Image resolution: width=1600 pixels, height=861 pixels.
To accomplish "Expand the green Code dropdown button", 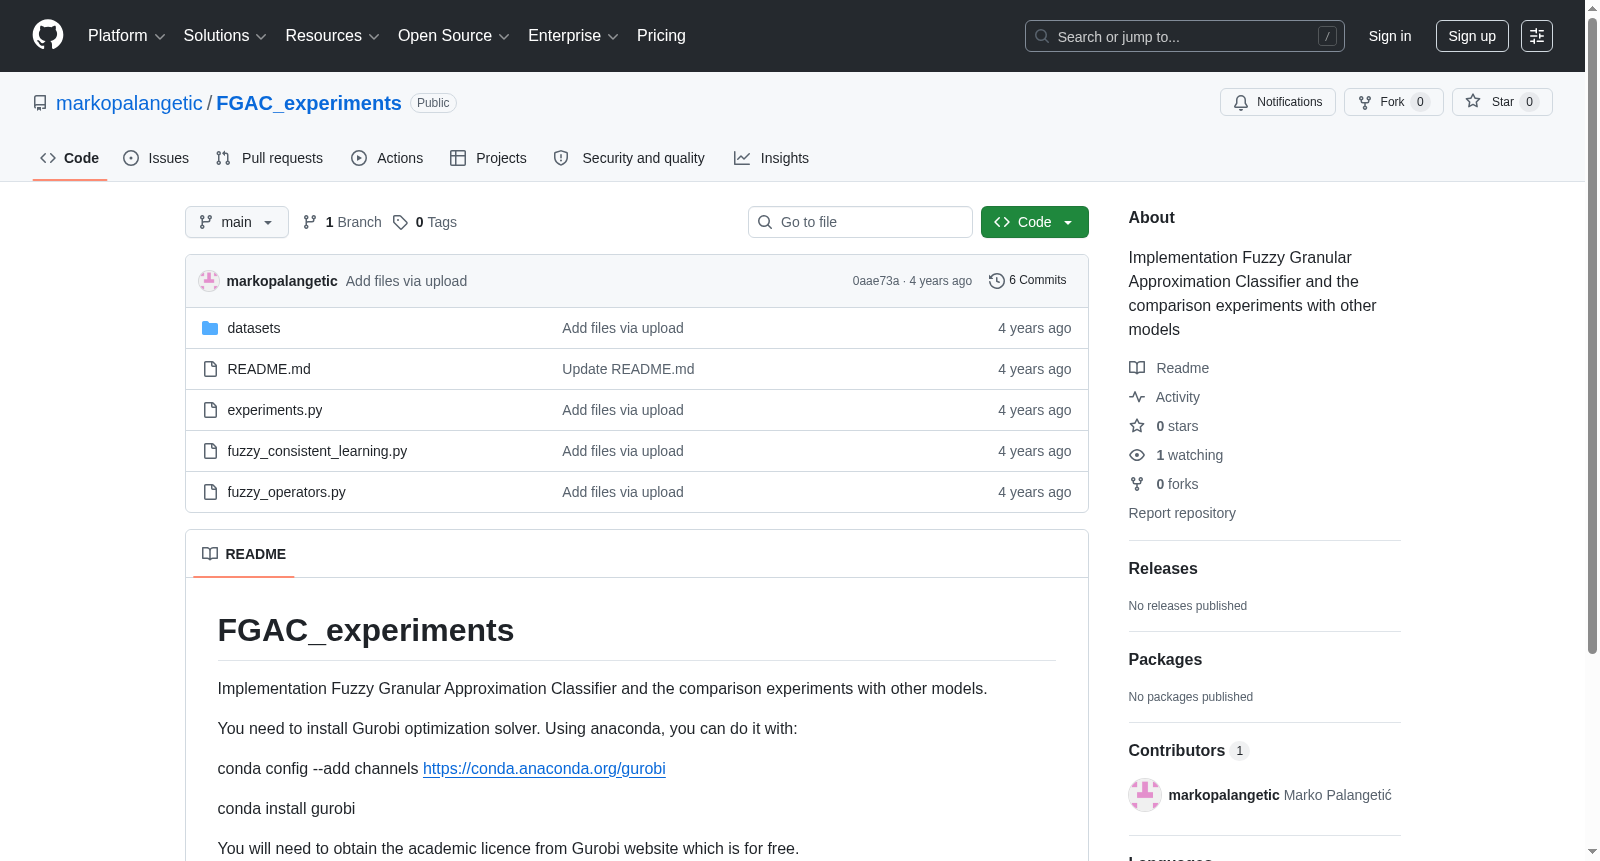I will click(1035, 222).
